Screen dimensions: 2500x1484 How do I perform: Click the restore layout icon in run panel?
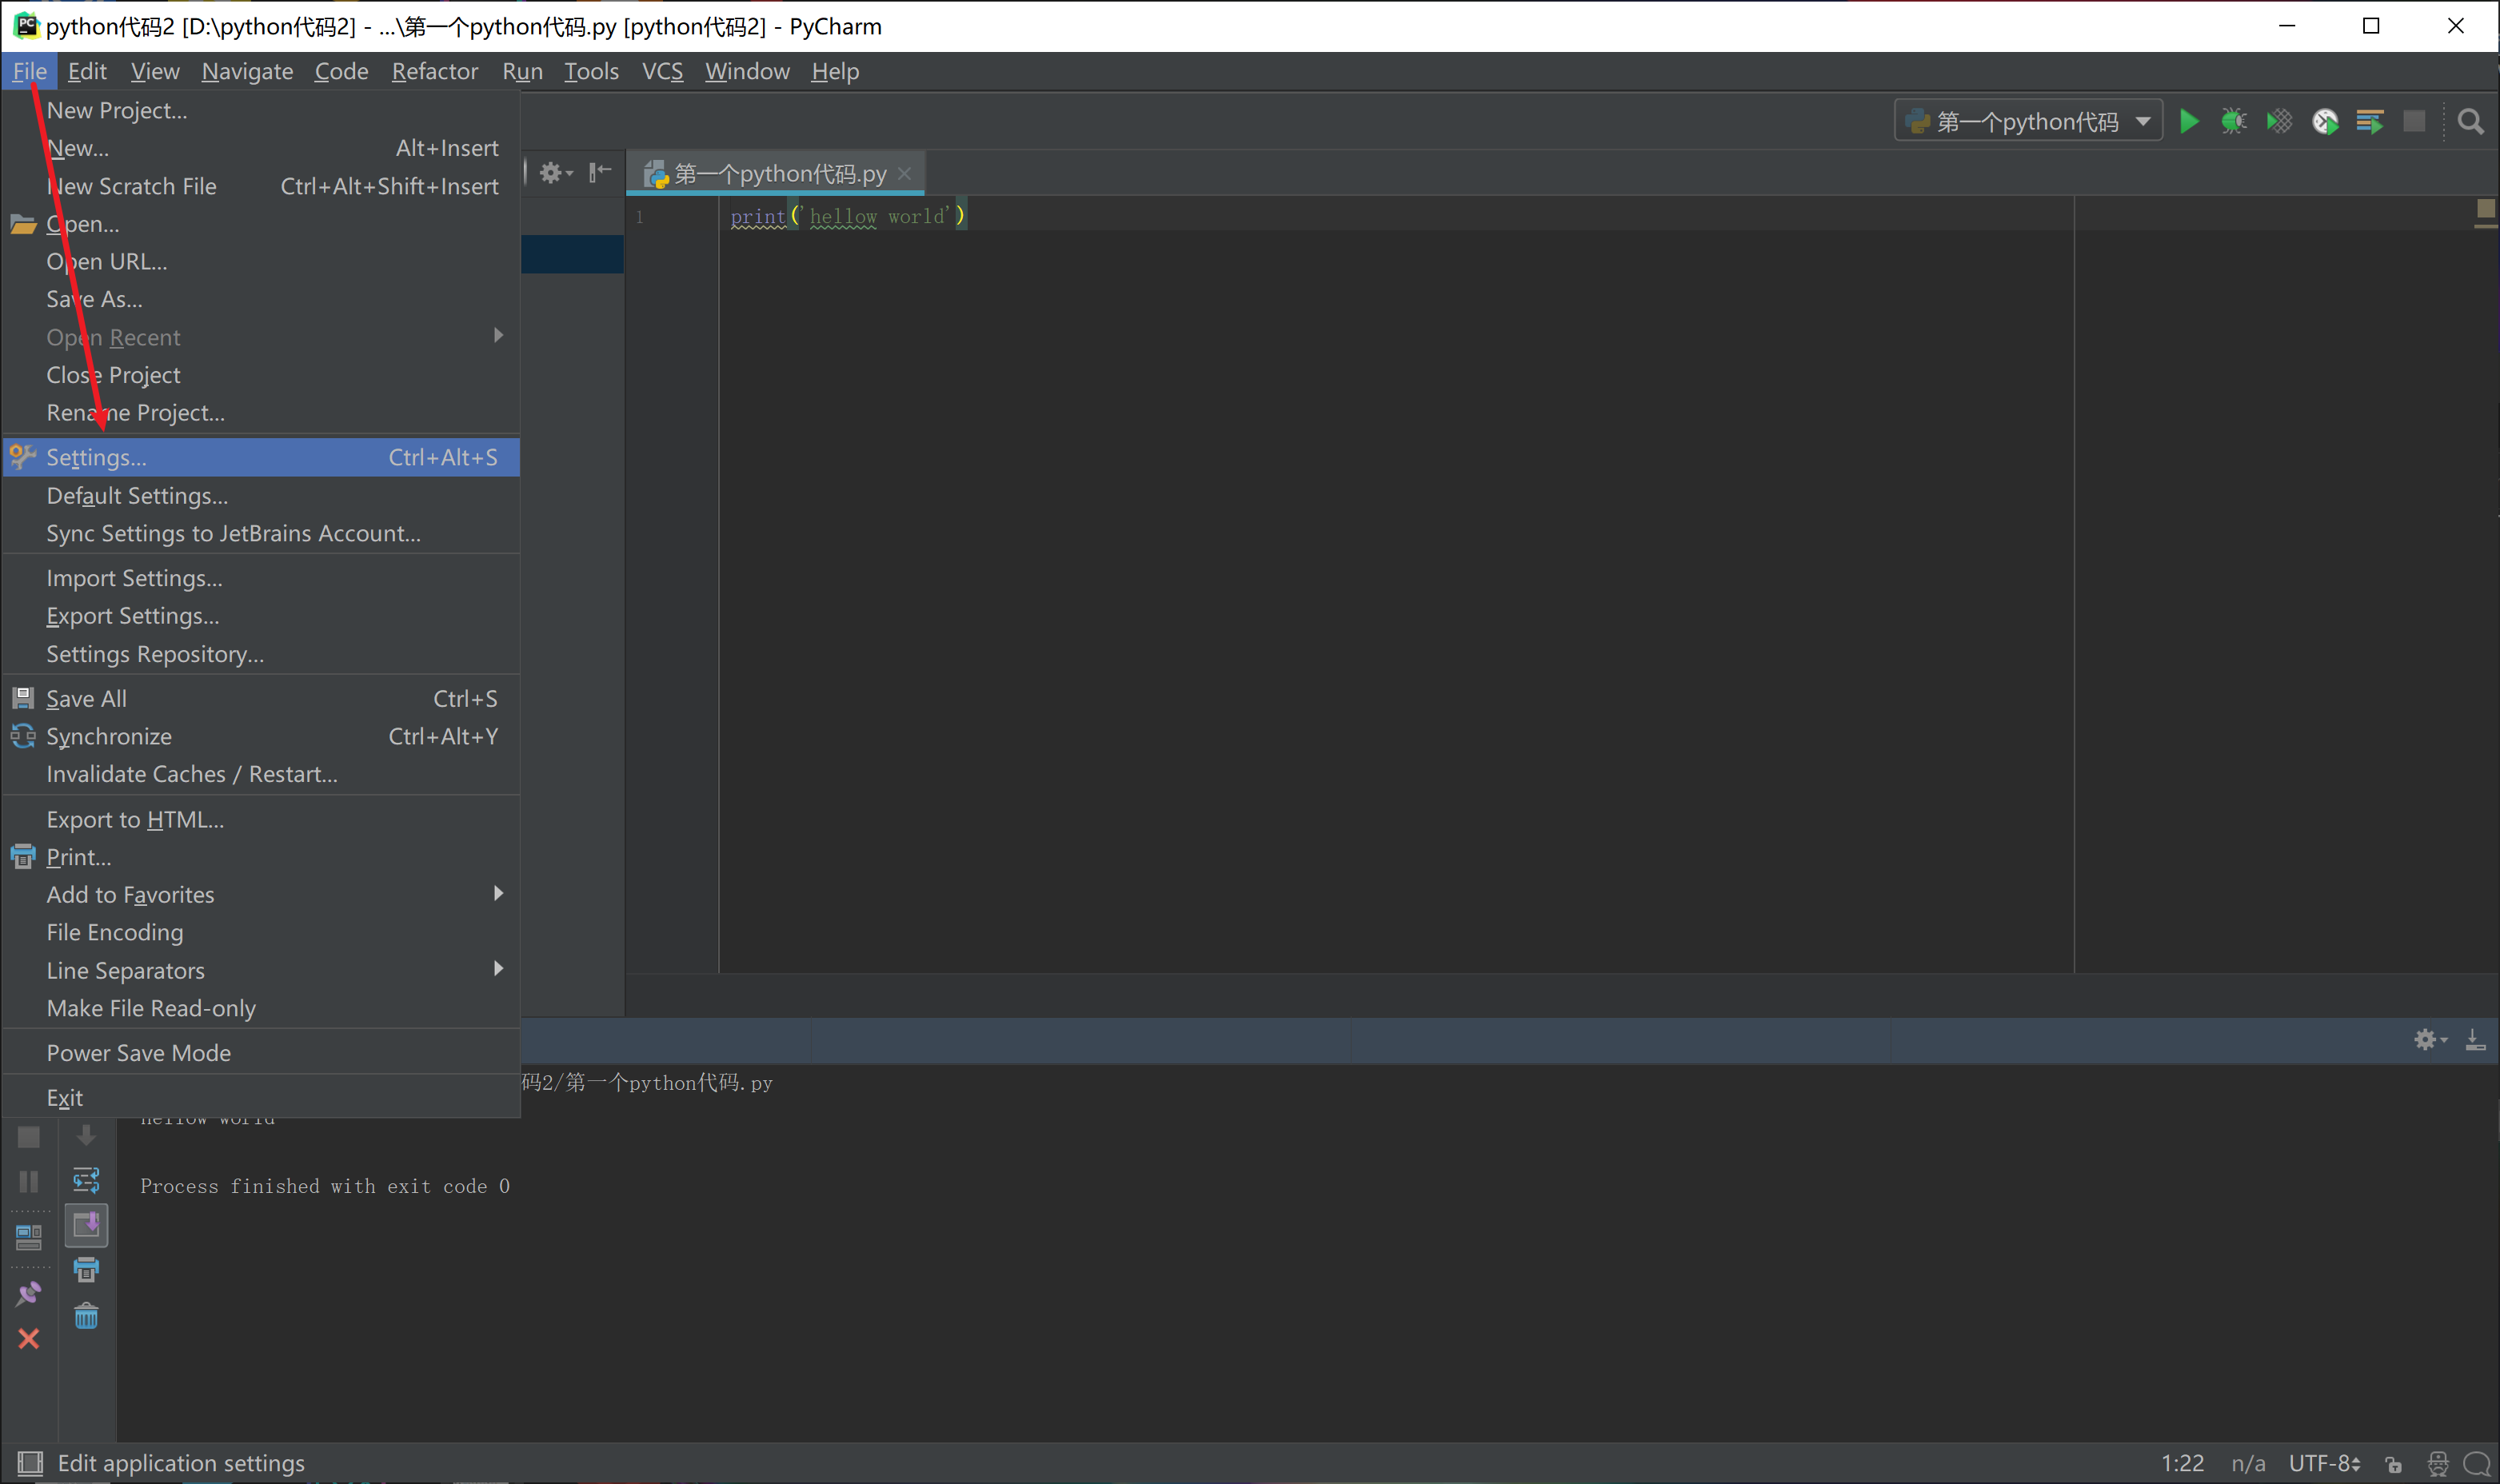29,1238
